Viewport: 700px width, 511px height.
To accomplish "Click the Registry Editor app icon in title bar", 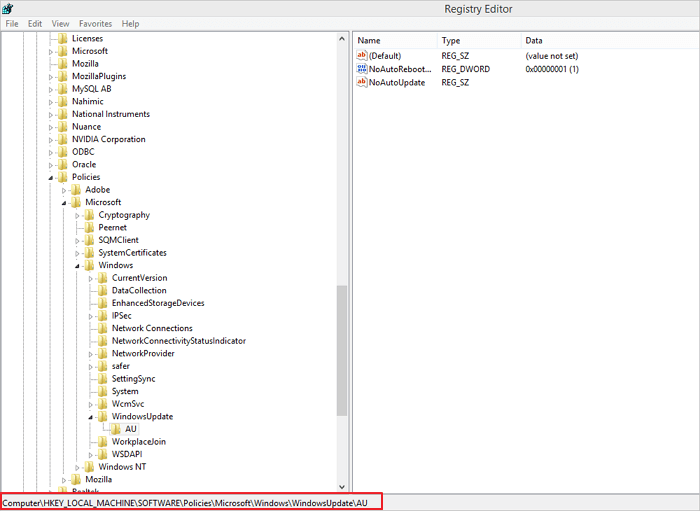I will (x=8, y=8).
